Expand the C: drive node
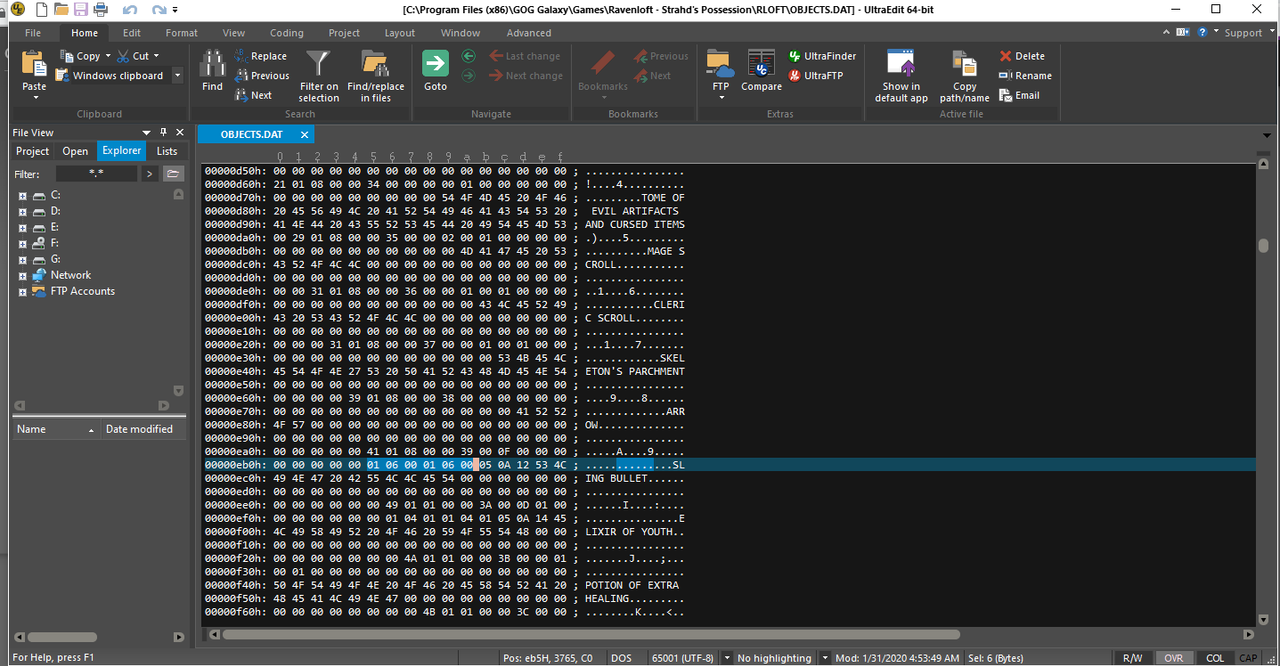 [x=22, y=195]
